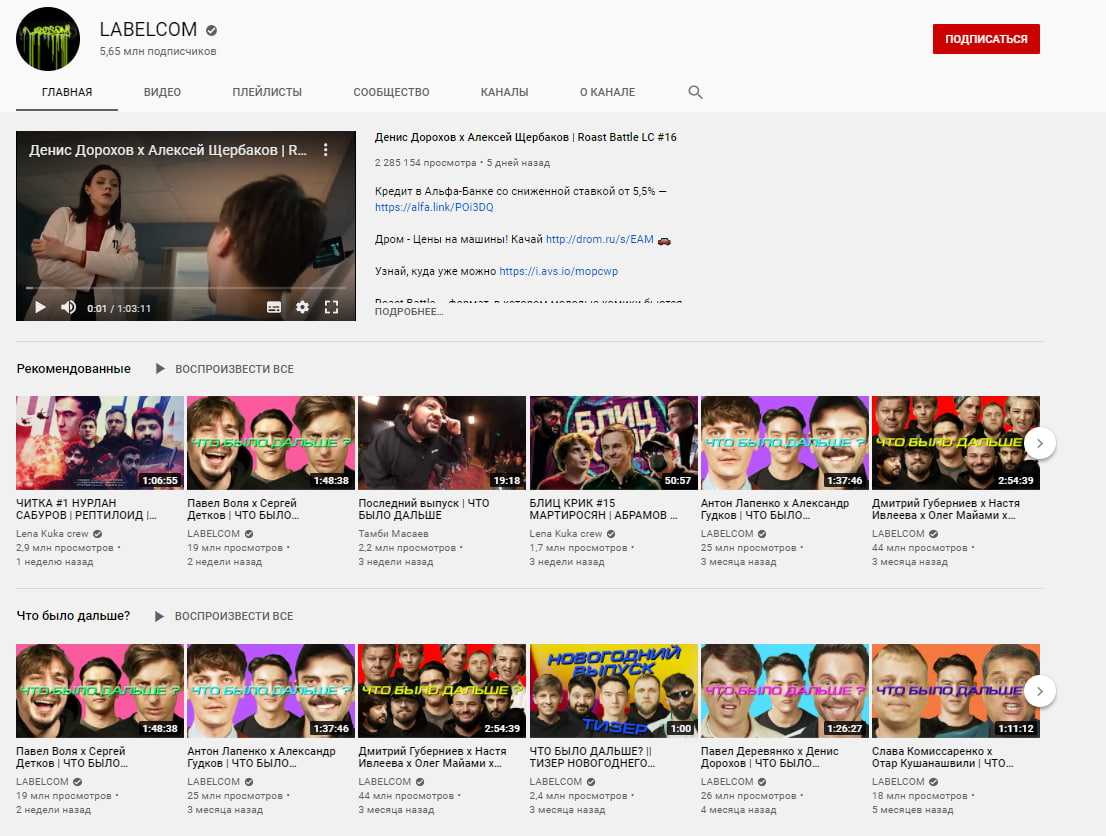The width and height of the screenshot is (1106, 836).
Task: Open three-dot menu on featured video
Action: coord(325,150)
